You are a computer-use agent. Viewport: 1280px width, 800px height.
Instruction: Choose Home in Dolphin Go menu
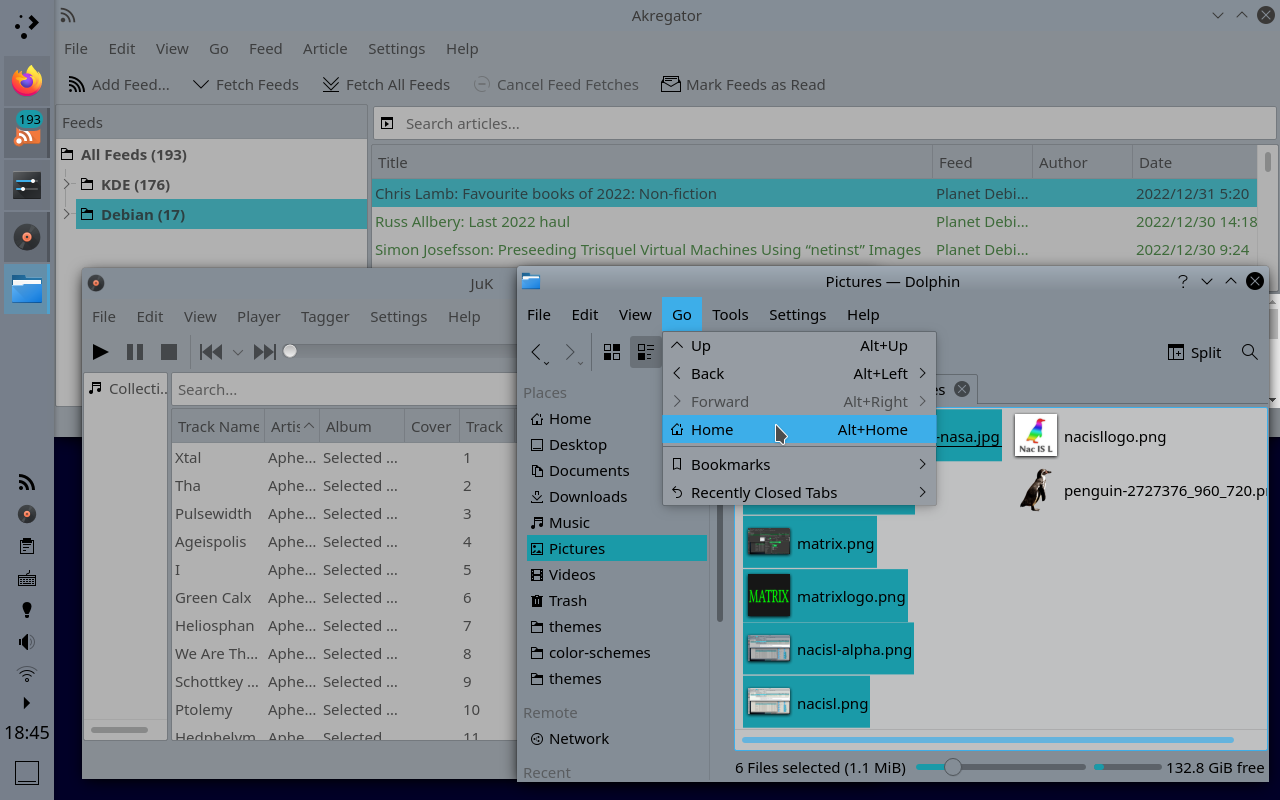799,430
